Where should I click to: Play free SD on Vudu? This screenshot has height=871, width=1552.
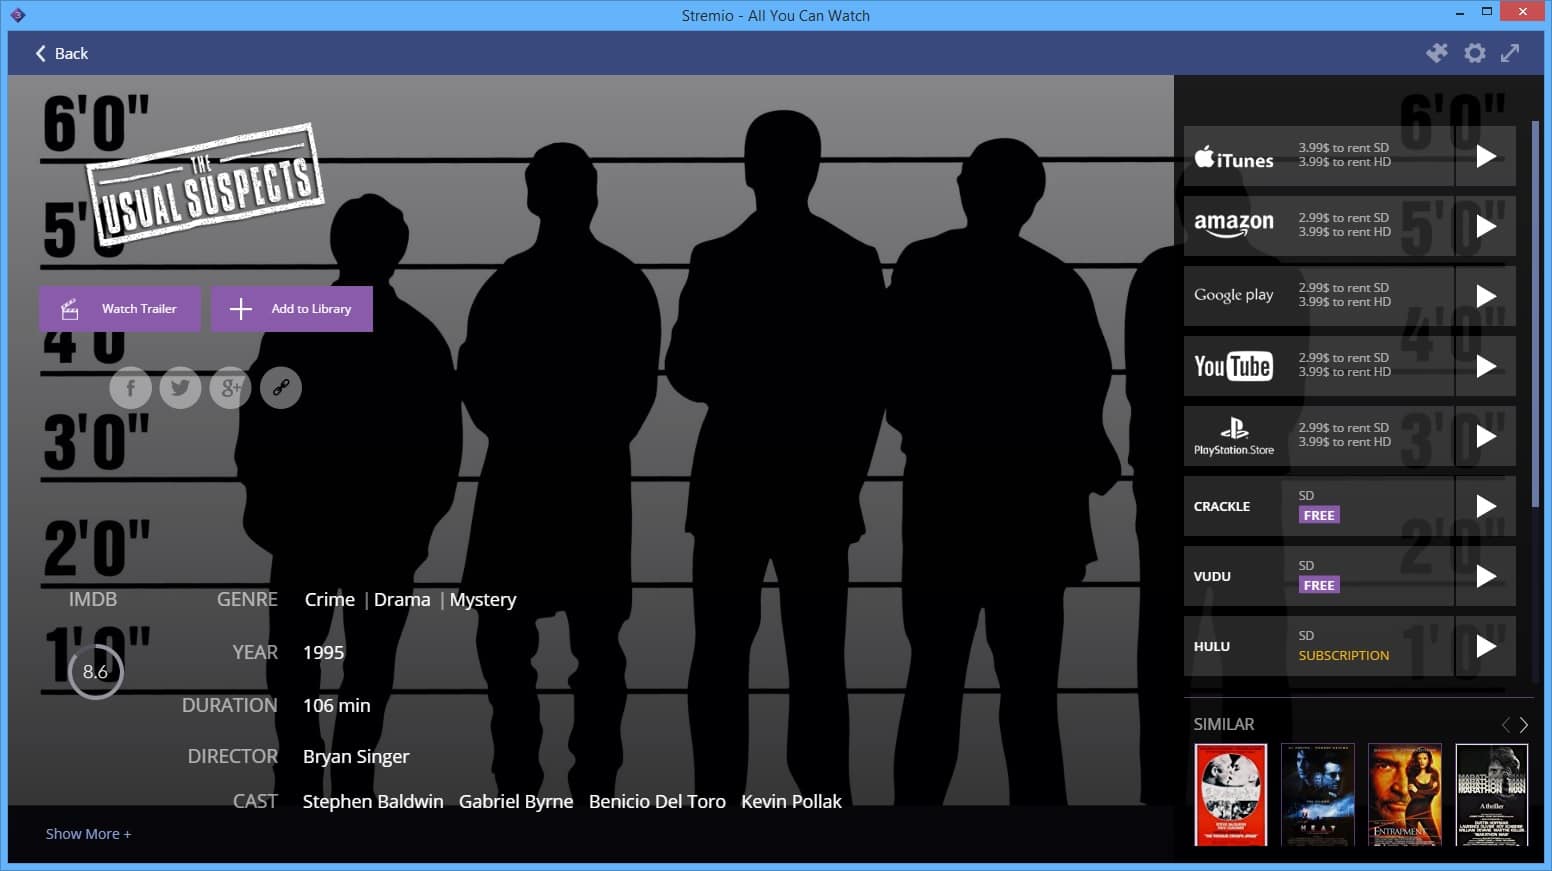[x=1486, y=576]
